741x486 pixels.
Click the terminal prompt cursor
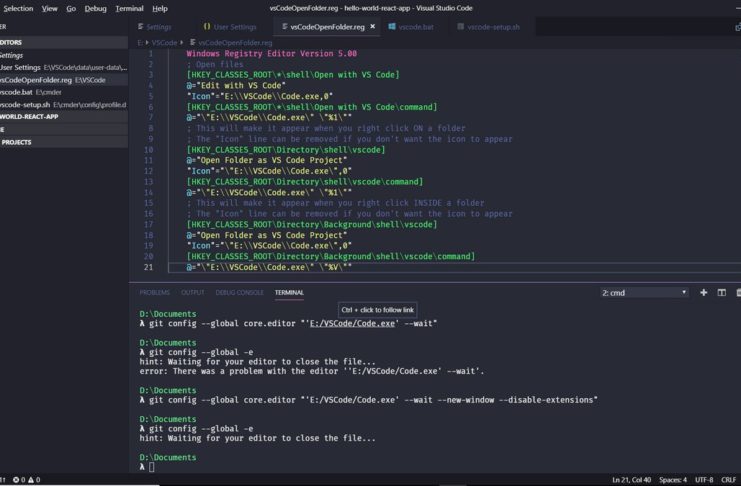click(x=152, y=467)
